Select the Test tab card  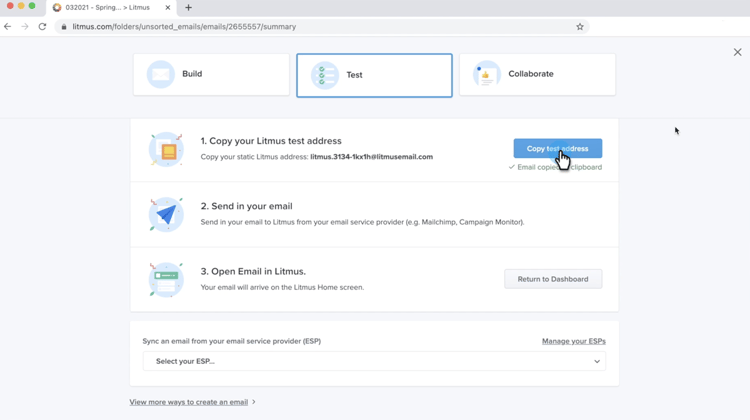tap(375, 75)
